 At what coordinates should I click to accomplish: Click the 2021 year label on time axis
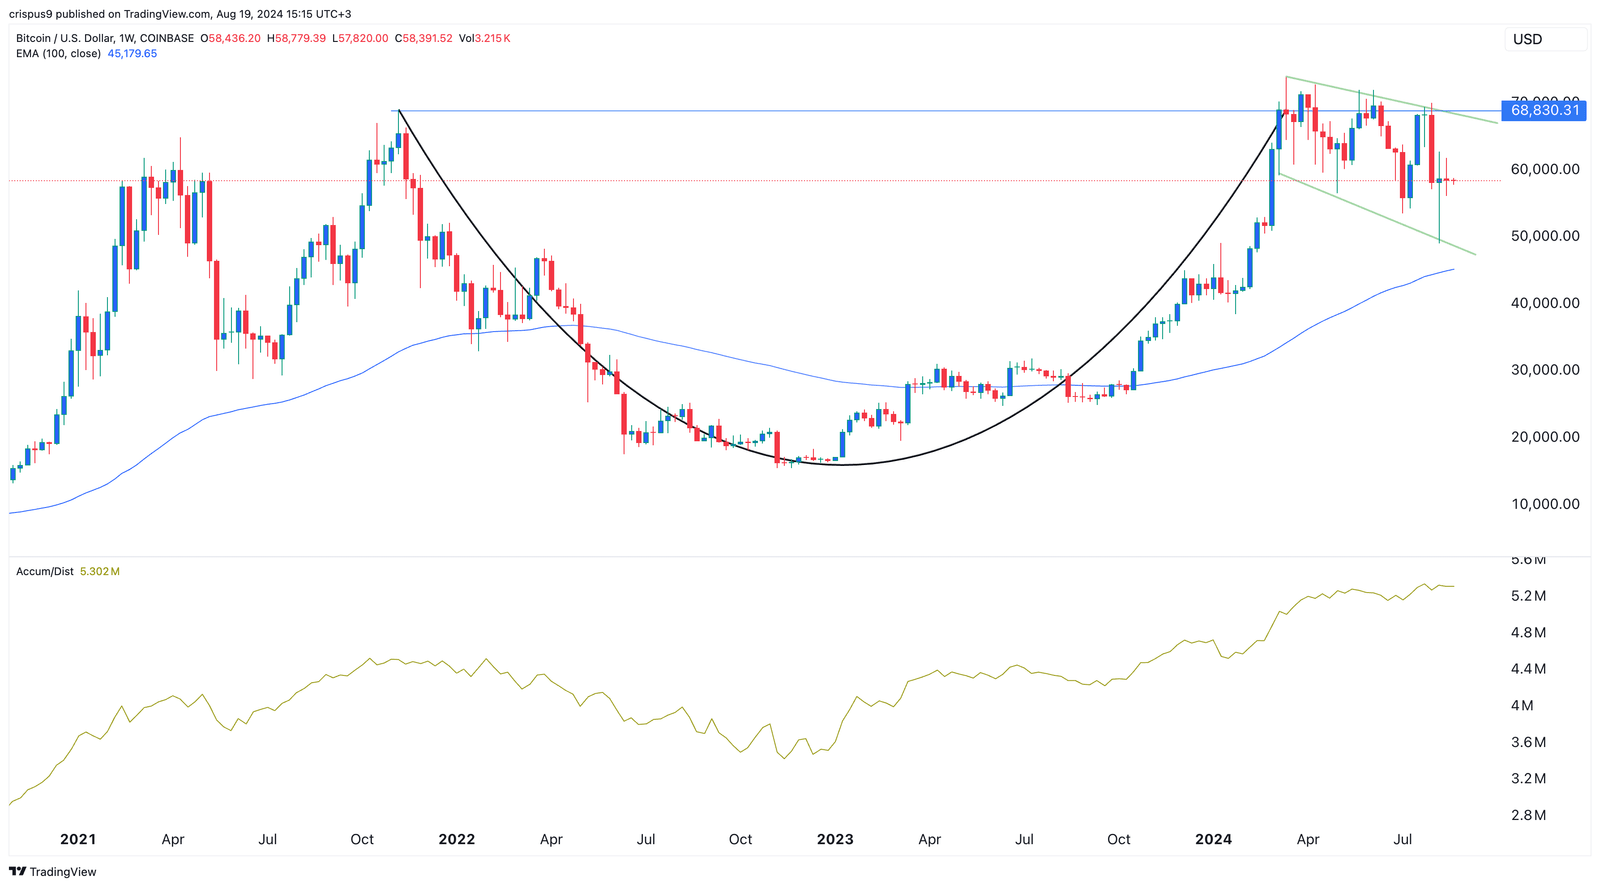pyautogui.click(x=78, y=839)
